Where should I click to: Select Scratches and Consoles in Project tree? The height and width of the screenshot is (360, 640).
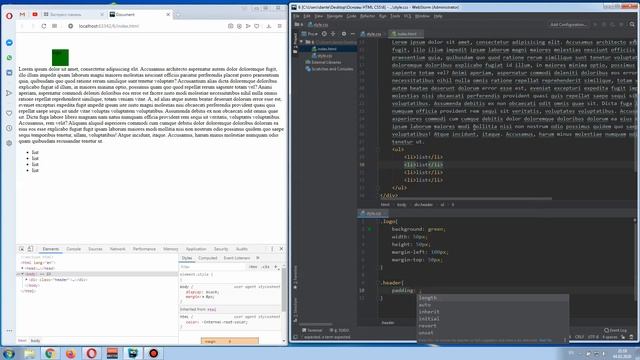pos(329,69)
